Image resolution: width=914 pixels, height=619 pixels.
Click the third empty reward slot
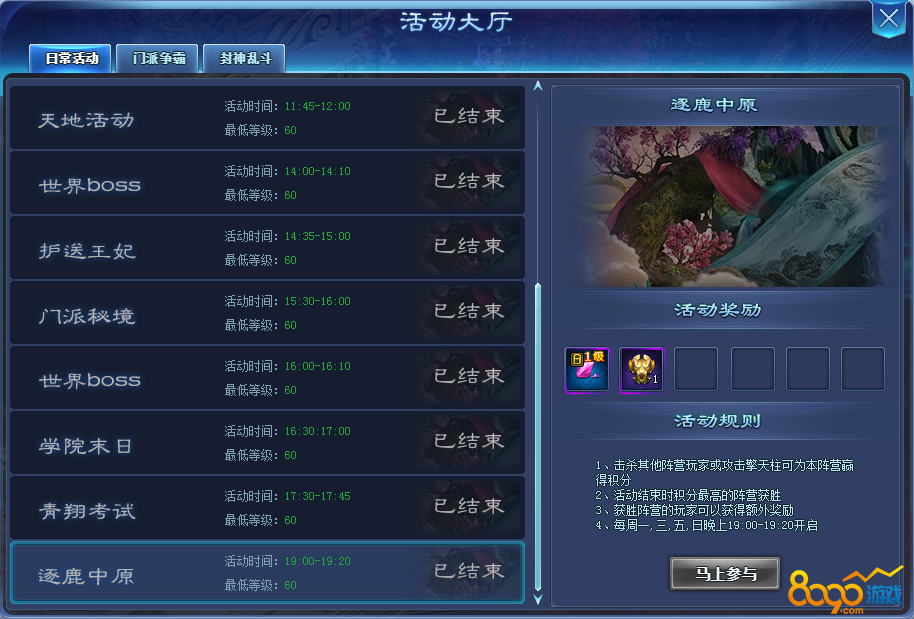click(x=807, y=369)
